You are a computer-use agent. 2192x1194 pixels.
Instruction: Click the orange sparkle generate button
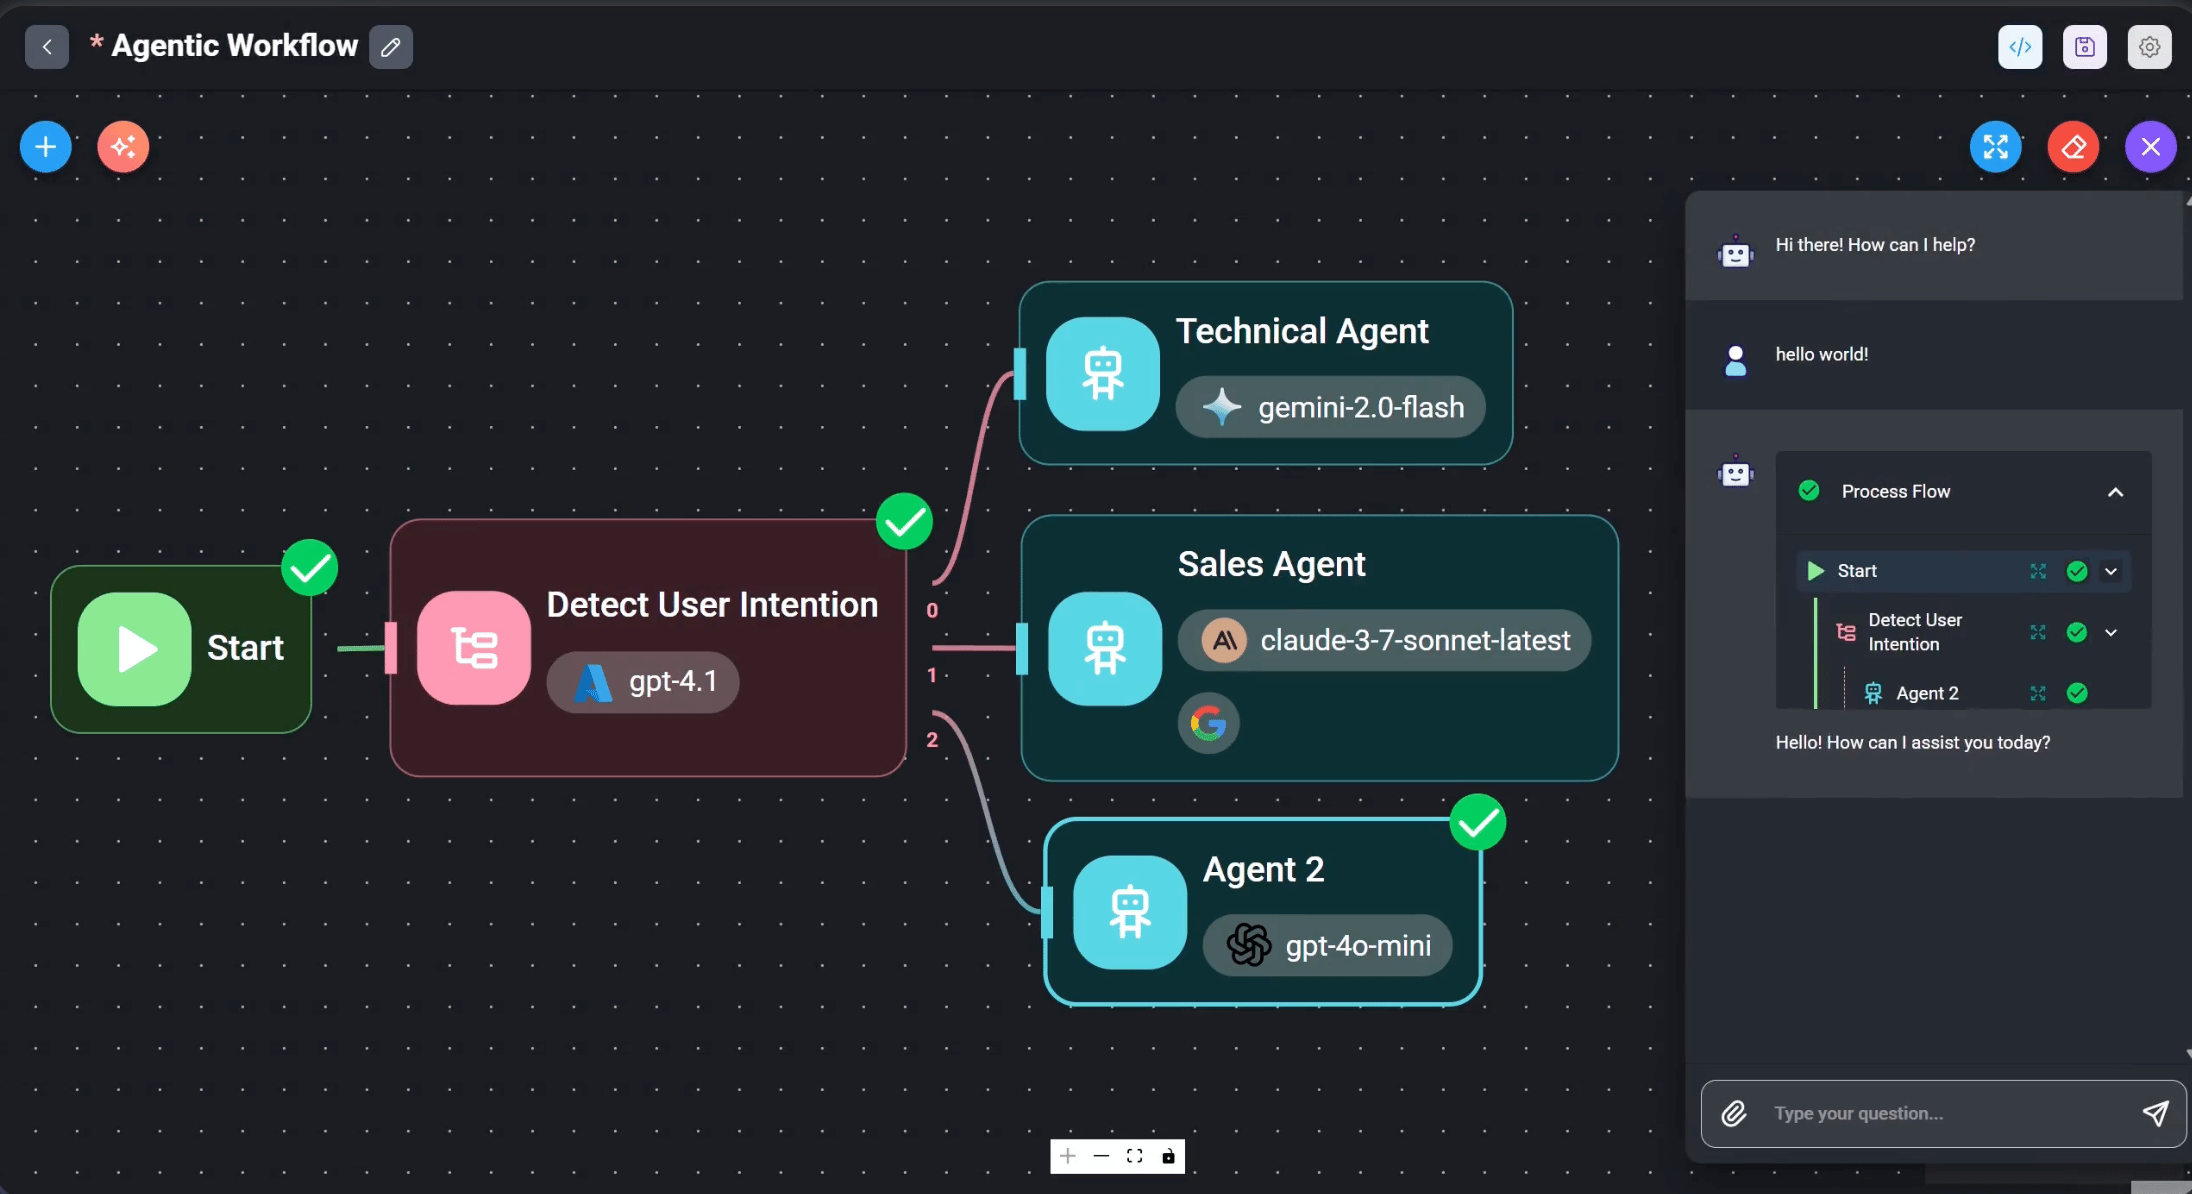coord(123,147)
